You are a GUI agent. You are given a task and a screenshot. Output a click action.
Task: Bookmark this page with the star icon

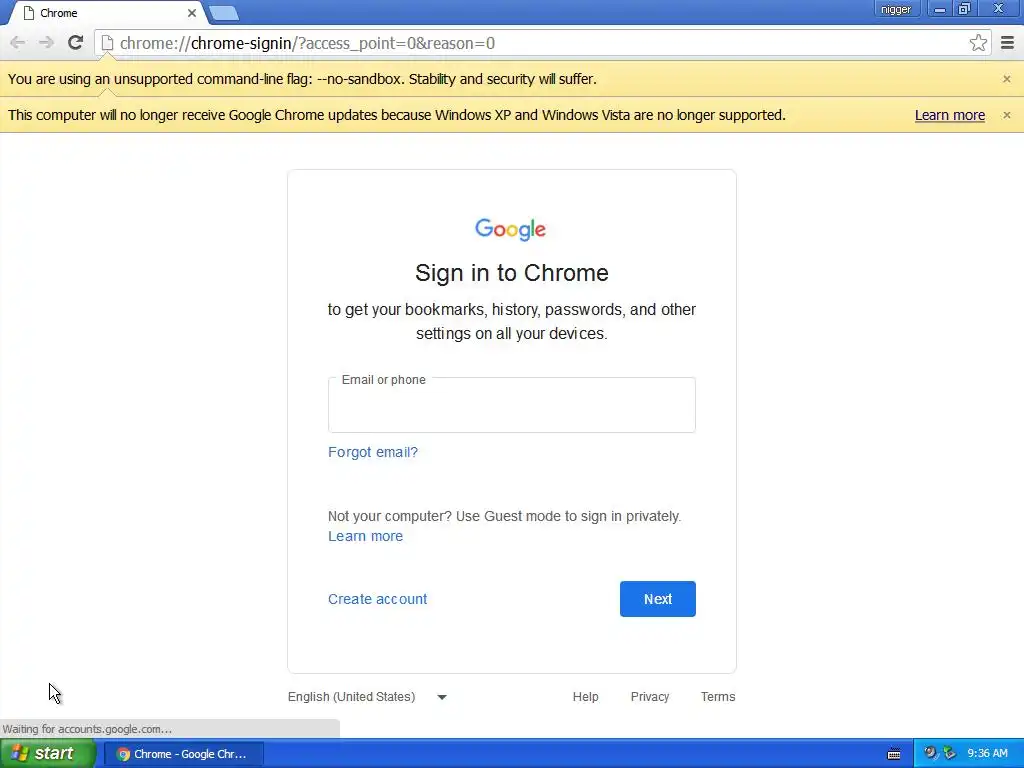(978, 43)
